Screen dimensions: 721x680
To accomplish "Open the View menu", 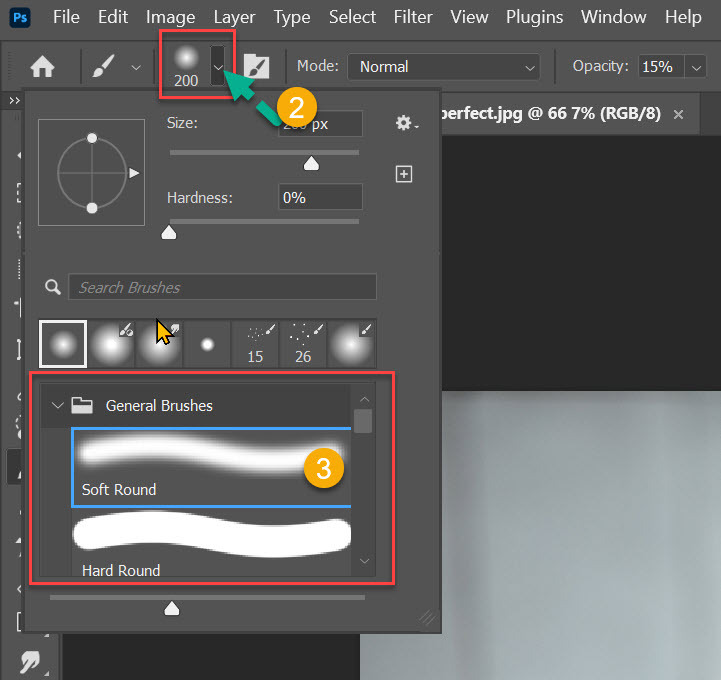I will point(469,17).
